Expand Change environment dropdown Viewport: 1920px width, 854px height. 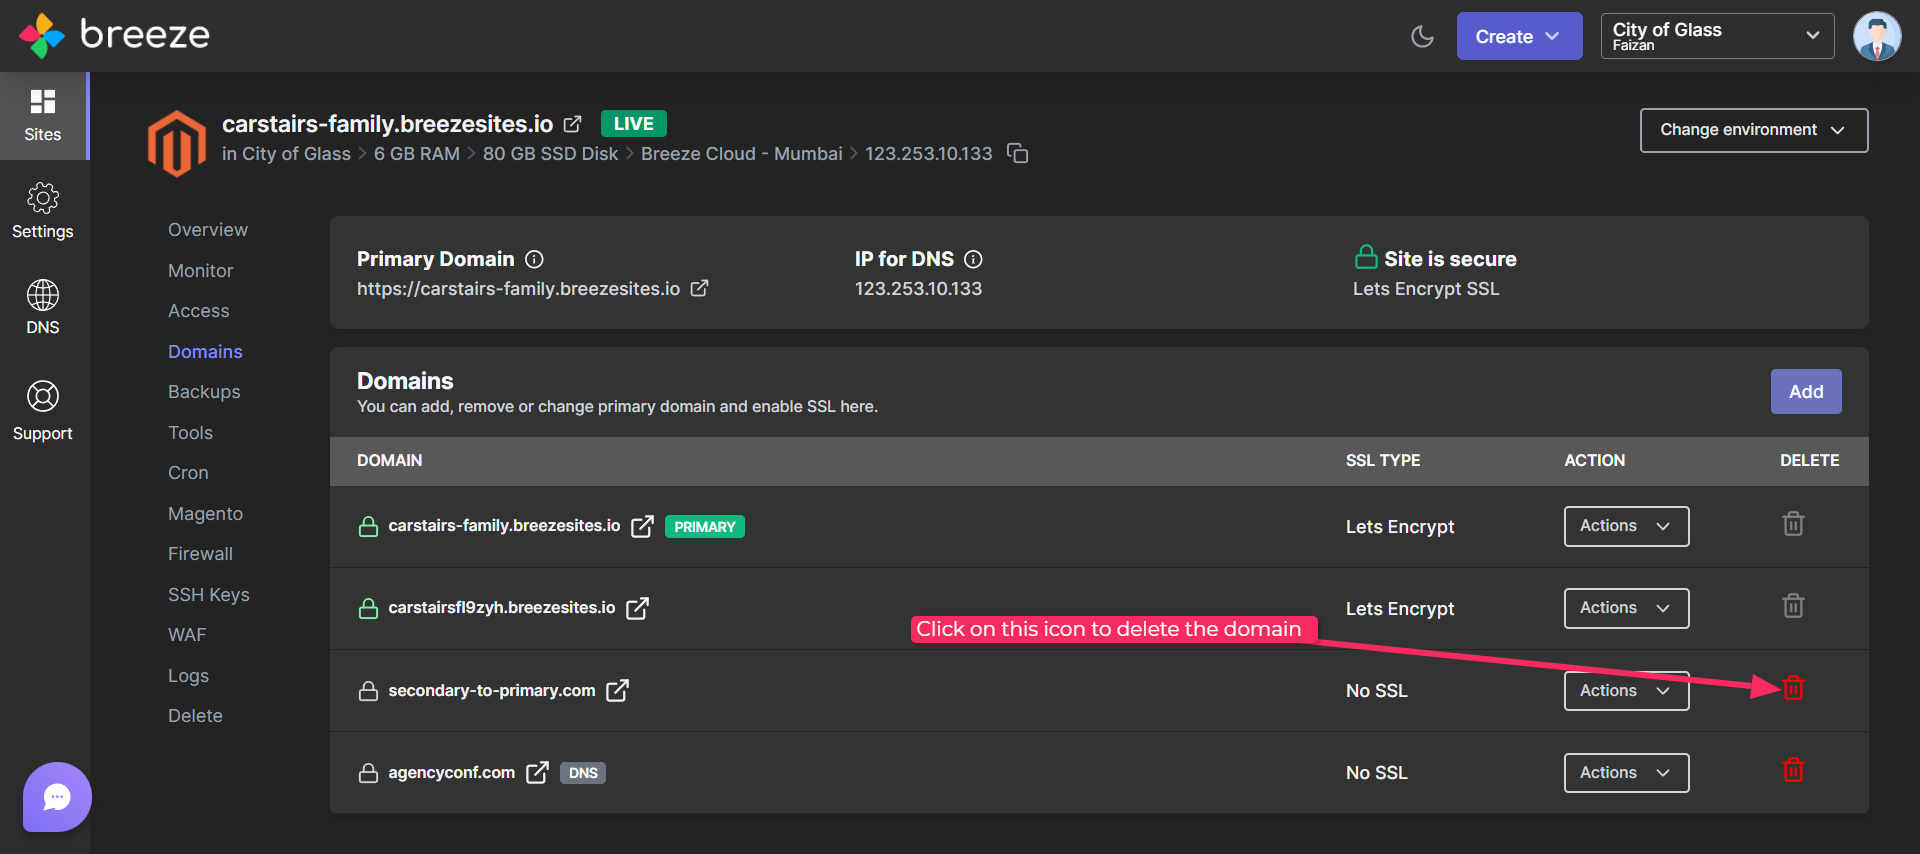(1754, 130)
